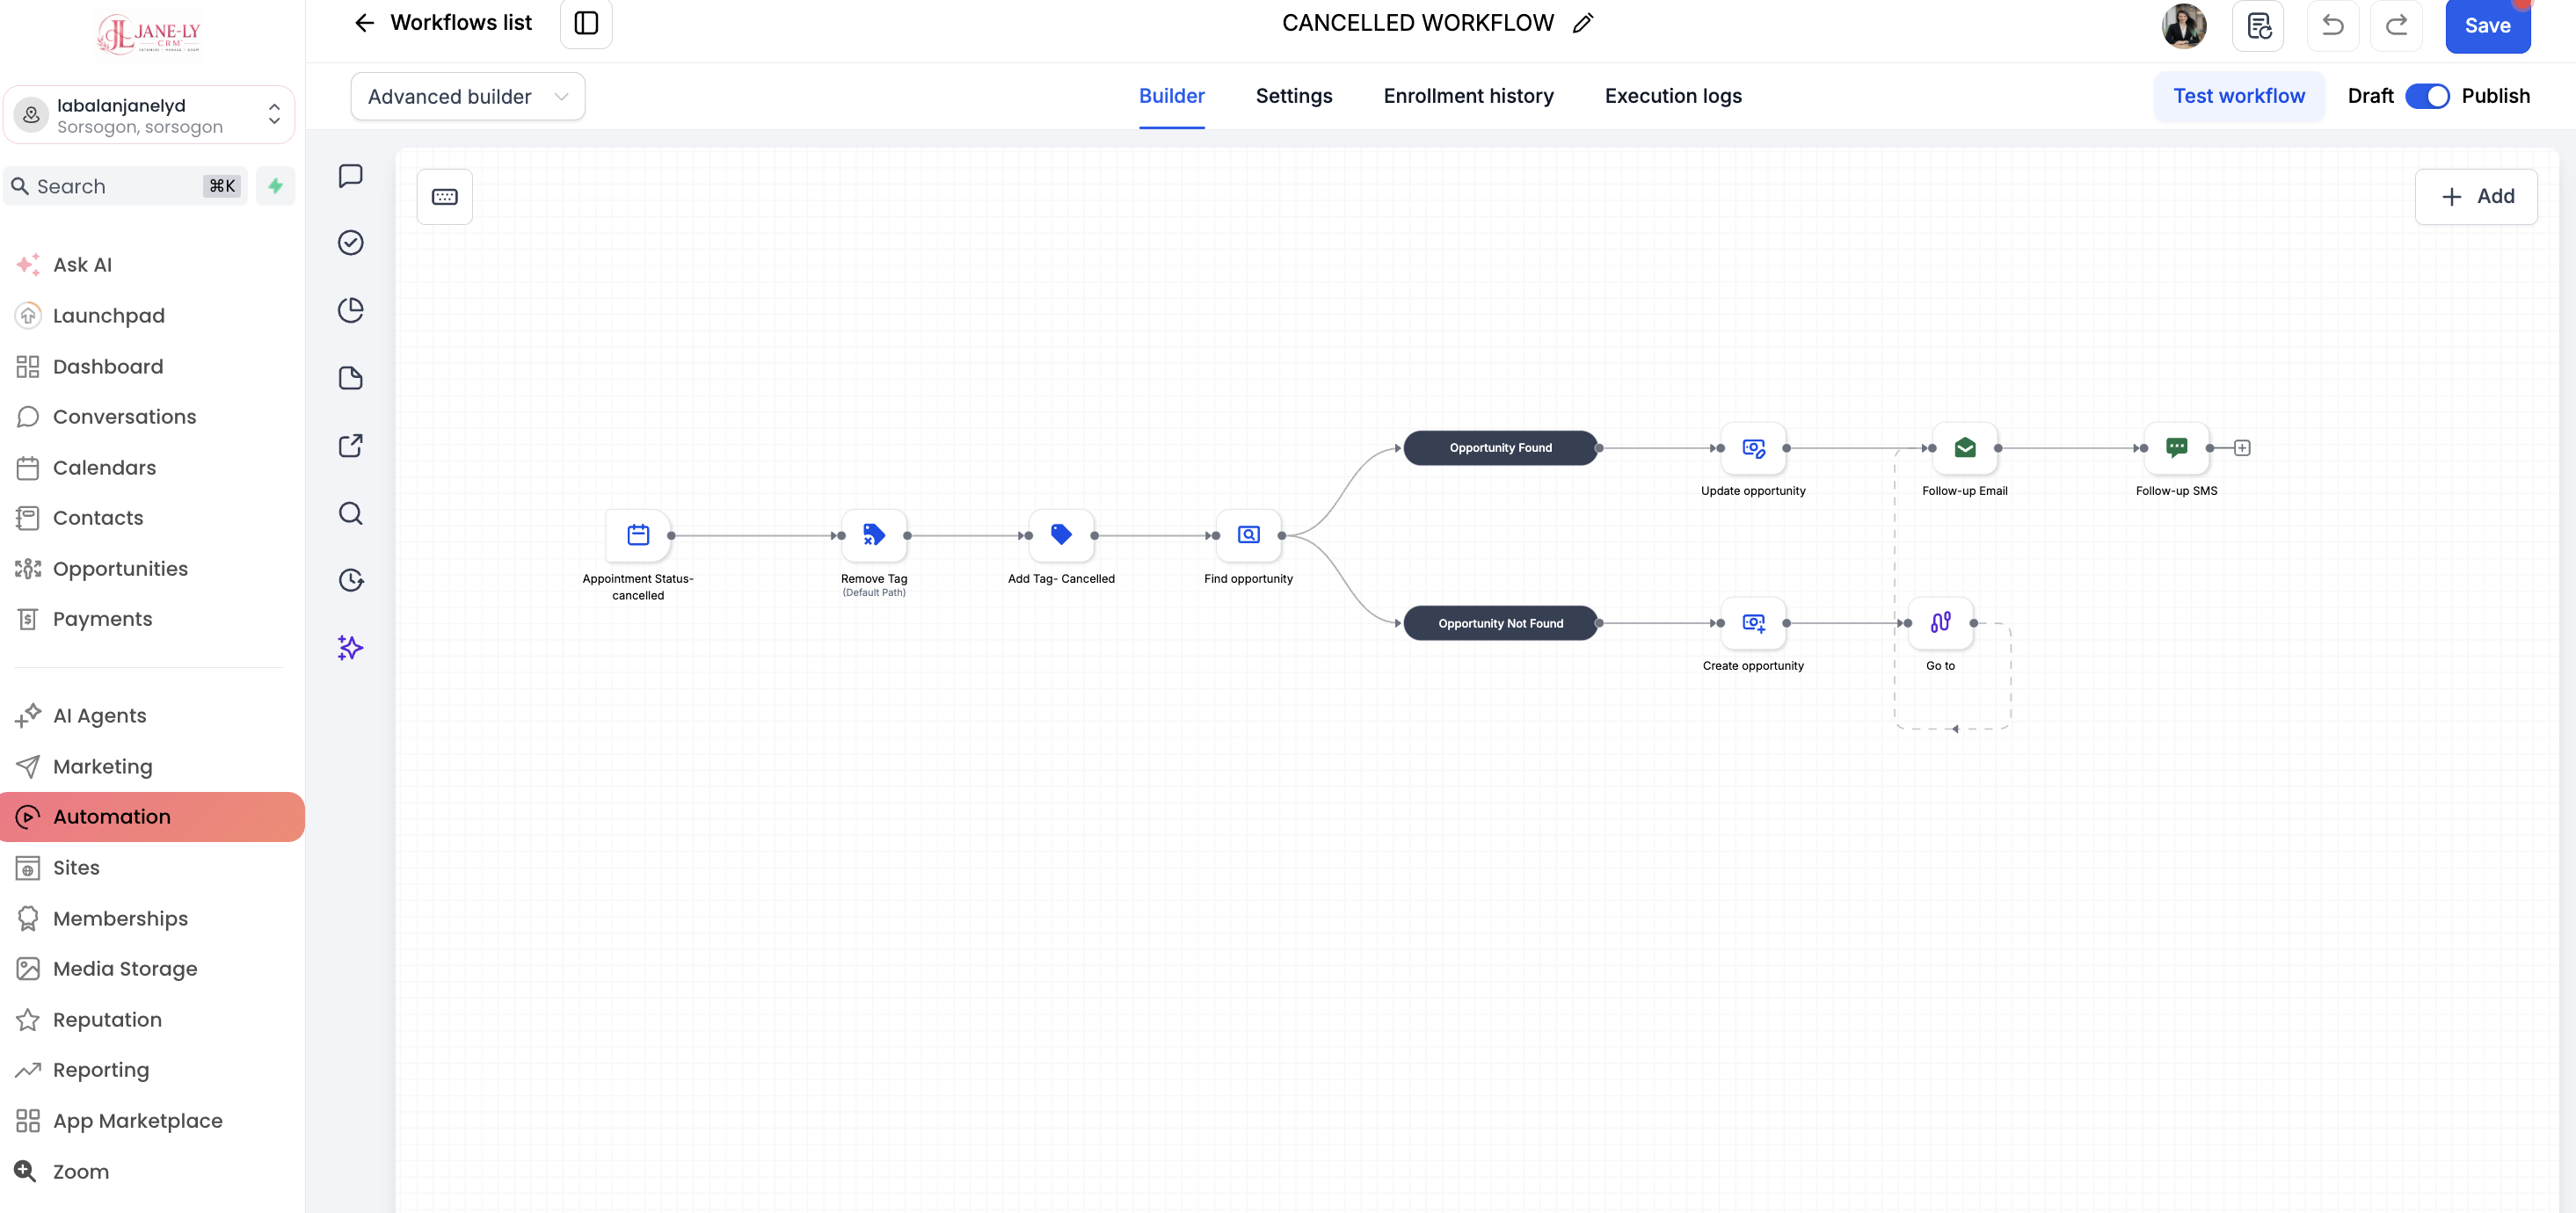Open the sticky notes icon
This screenshot has height=1213, width=2576.
coord(350,378)
